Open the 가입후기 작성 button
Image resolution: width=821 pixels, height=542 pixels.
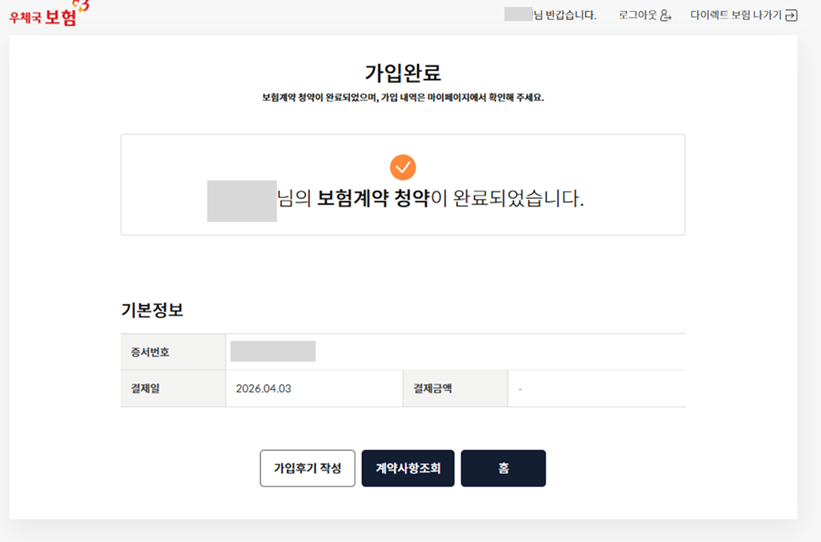pos(307,468)
